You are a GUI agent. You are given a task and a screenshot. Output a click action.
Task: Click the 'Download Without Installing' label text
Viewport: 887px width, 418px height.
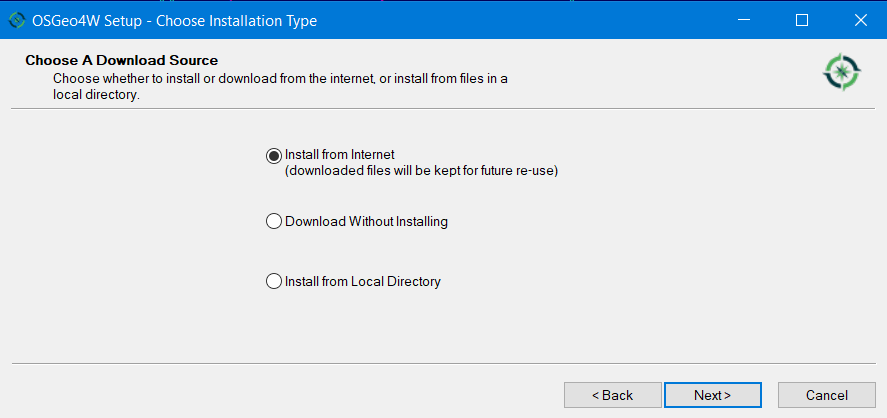pyautogui.click(x=366, y=222)
